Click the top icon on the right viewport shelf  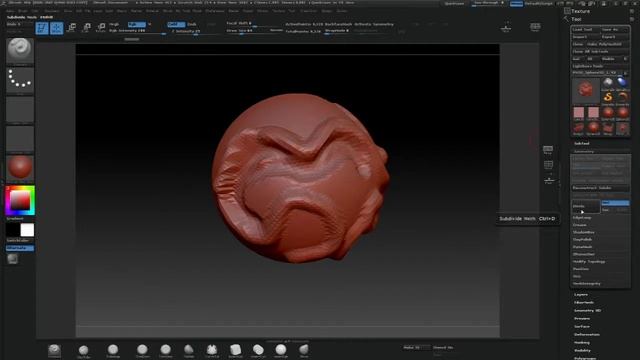548,150
